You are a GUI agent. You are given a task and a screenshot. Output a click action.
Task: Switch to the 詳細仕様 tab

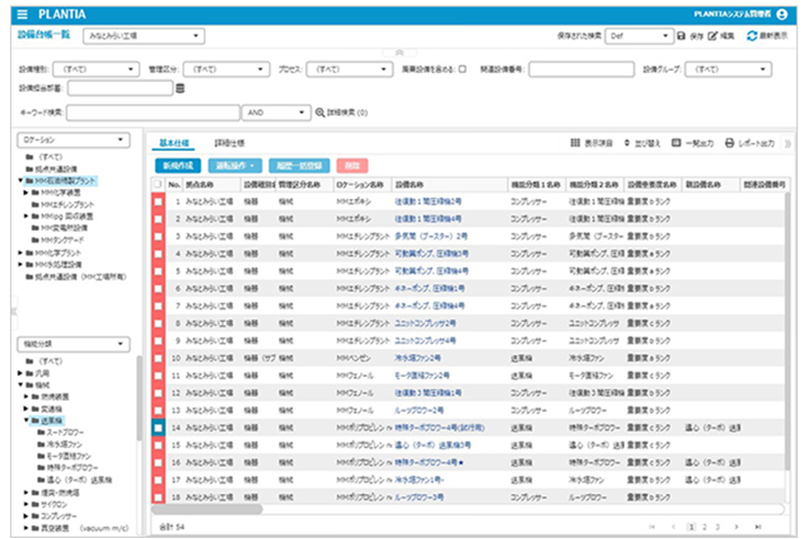click(x=230, y=143)
